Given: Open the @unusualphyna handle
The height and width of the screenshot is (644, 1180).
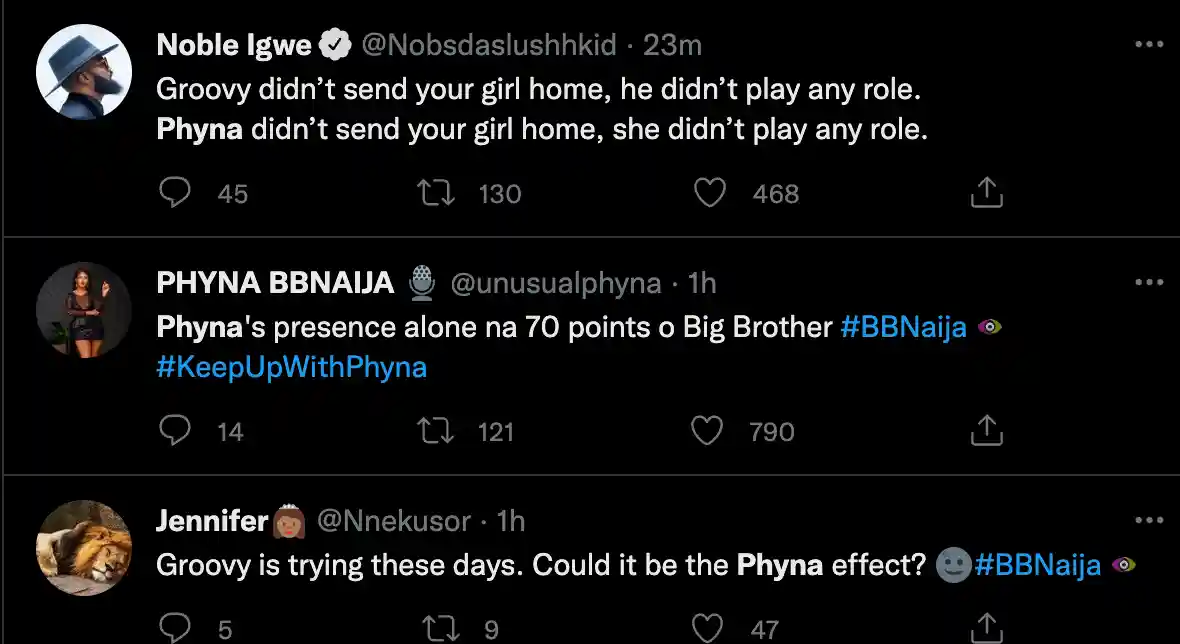Looking at the screenshot, I should click(555, 284).
